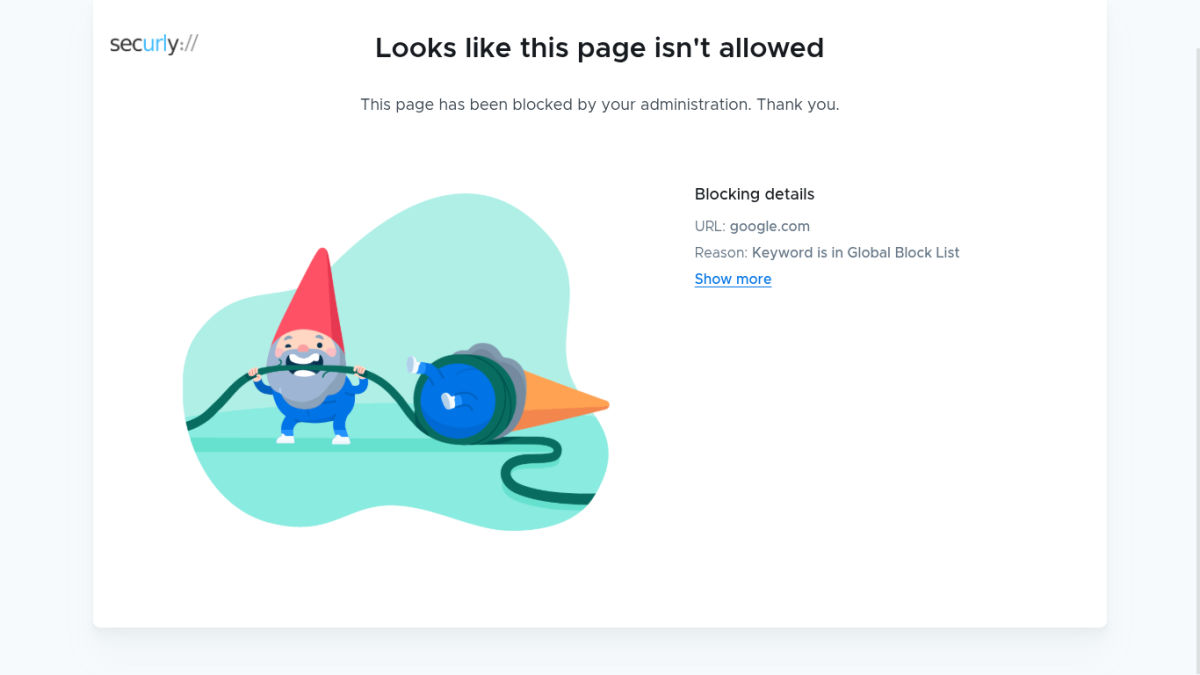The image size is (1200, 675).
Task: Click the Securly logo
Action: [x=154, y=44]
